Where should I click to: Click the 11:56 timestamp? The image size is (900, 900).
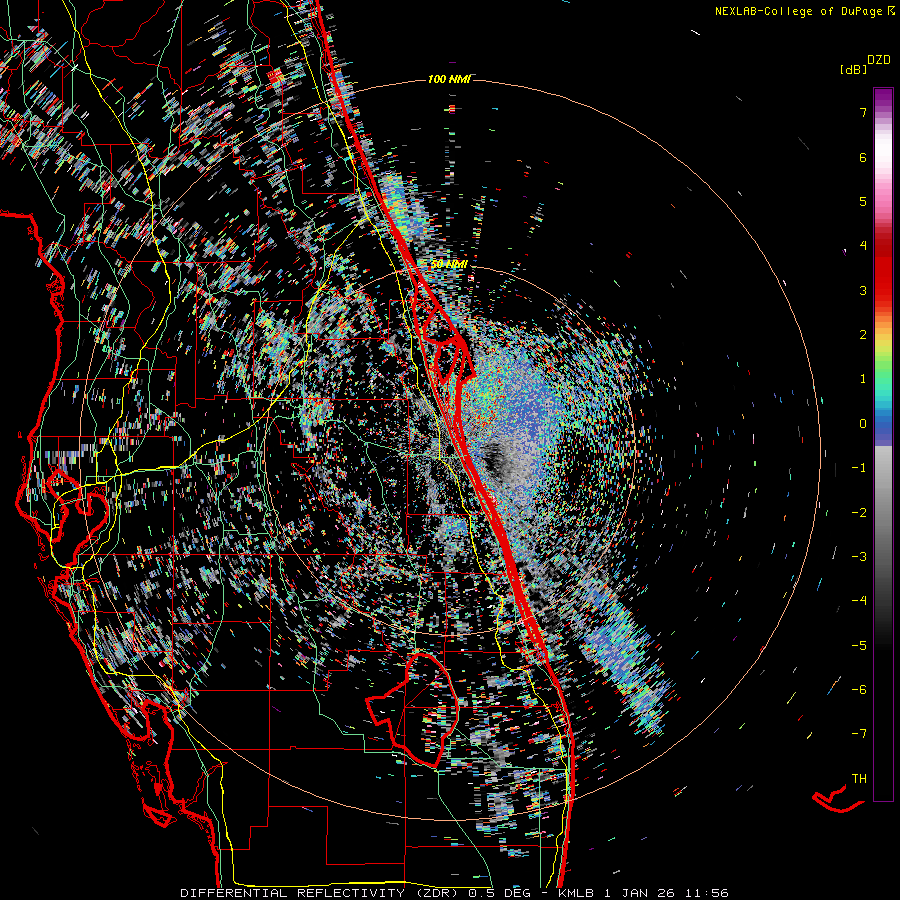[x=707, y=893]
